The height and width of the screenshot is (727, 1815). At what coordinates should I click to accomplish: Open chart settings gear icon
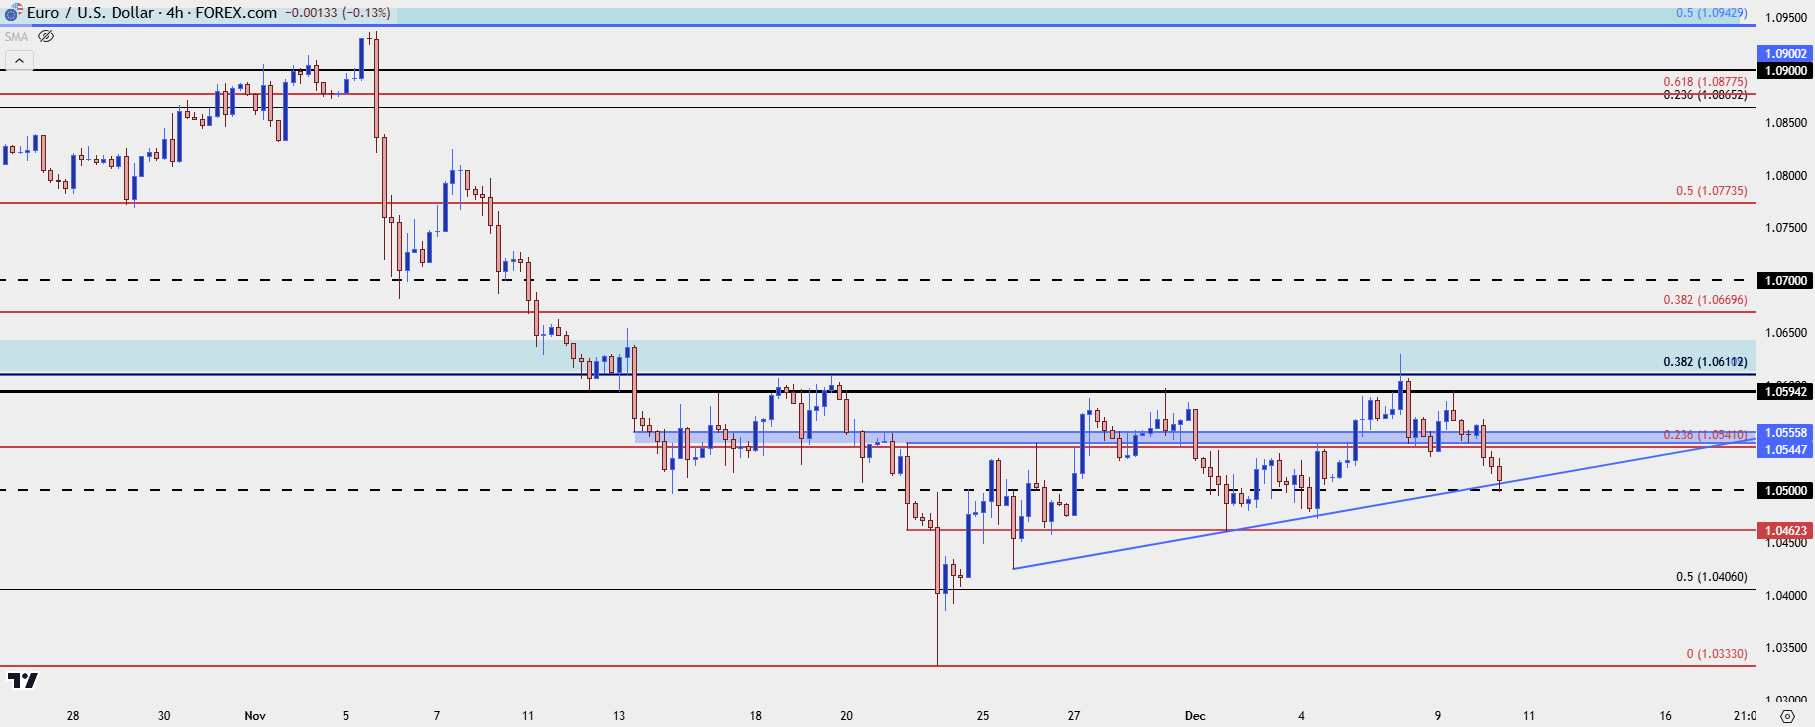1787,715
